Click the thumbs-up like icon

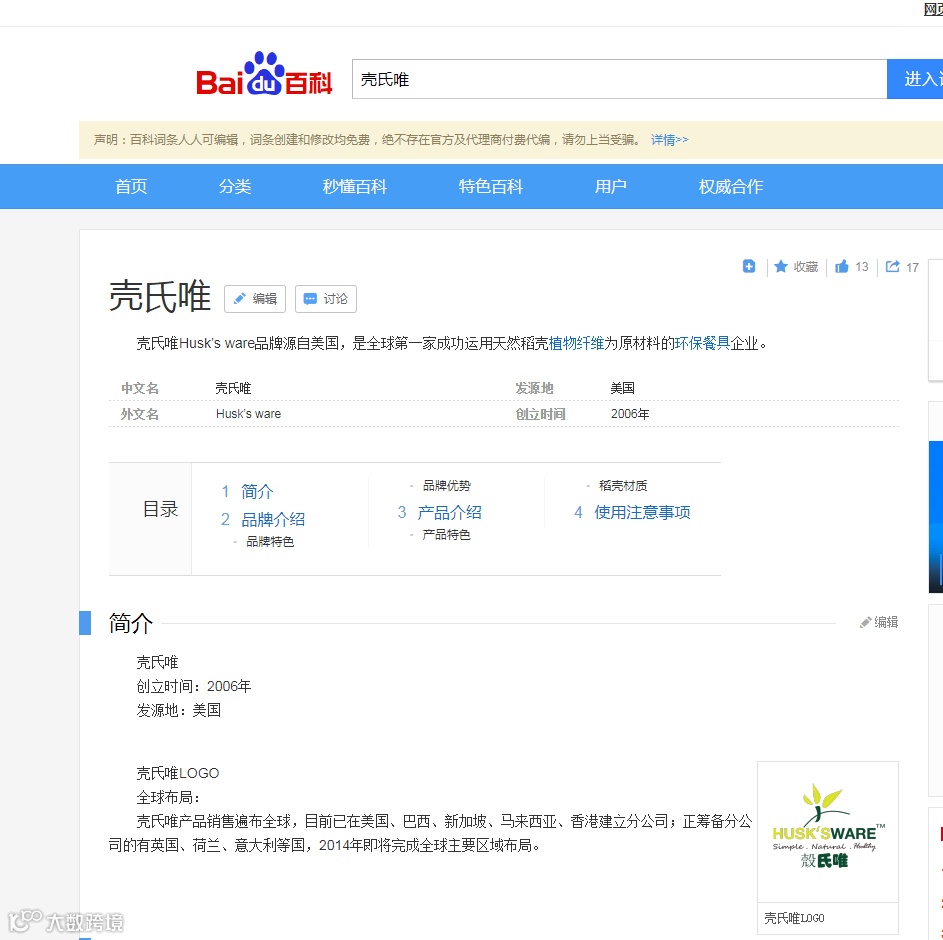842,266
